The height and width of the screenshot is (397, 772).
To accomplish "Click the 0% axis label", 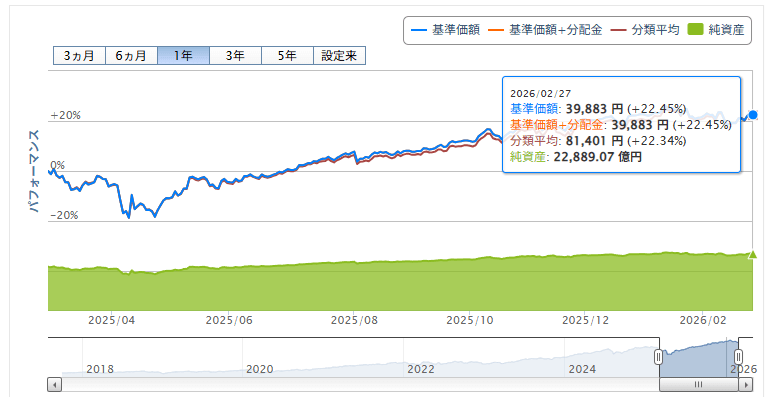I will 58,165.
